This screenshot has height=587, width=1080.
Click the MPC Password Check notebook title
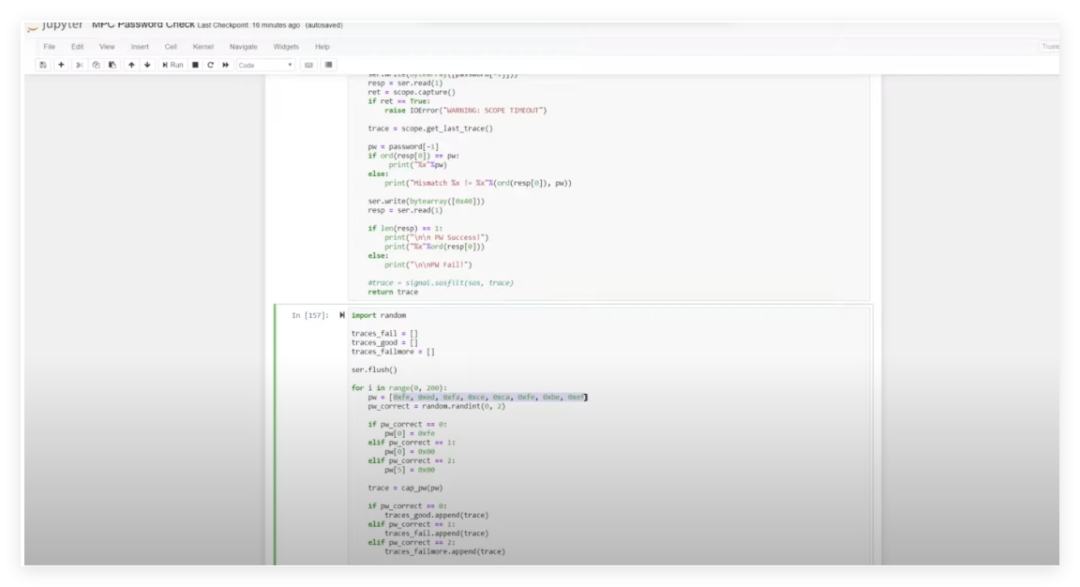142,25
